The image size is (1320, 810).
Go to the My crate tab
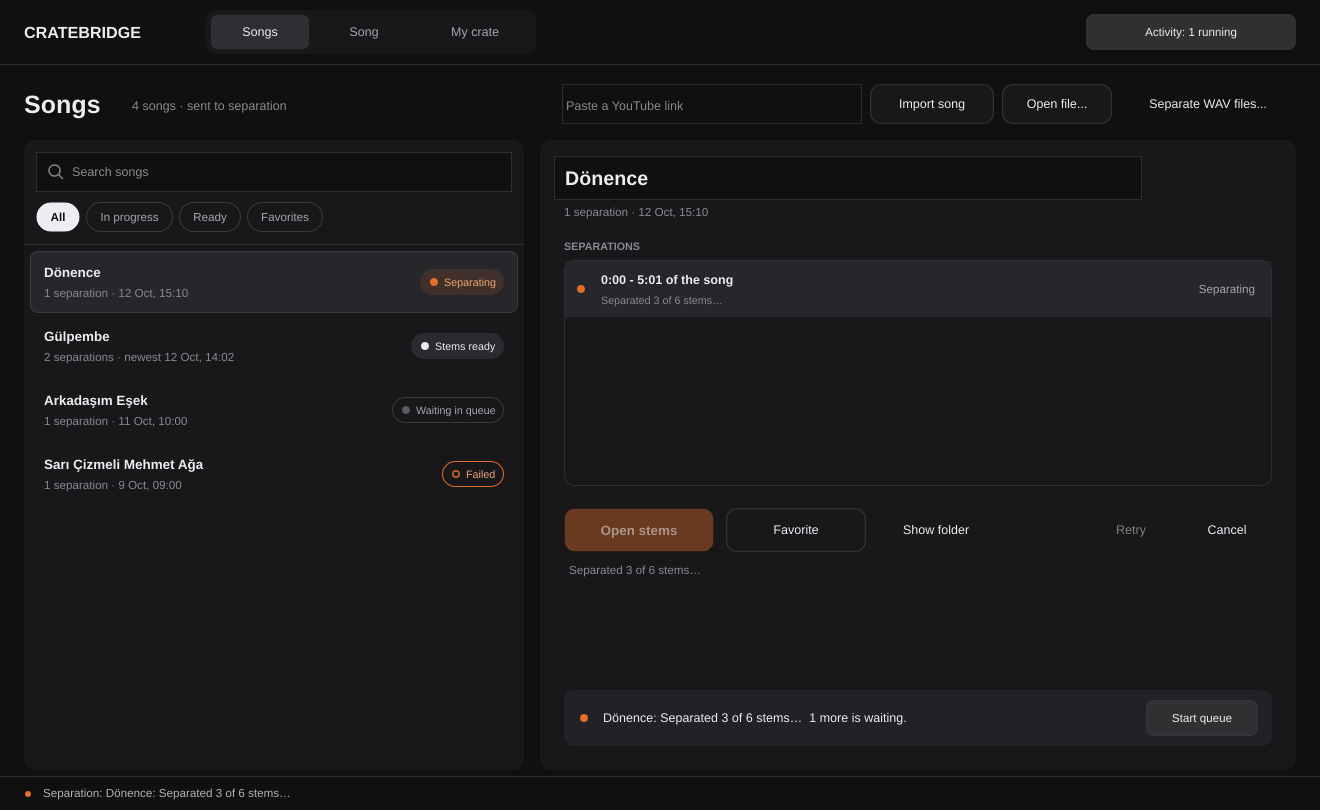click(475, 32)
